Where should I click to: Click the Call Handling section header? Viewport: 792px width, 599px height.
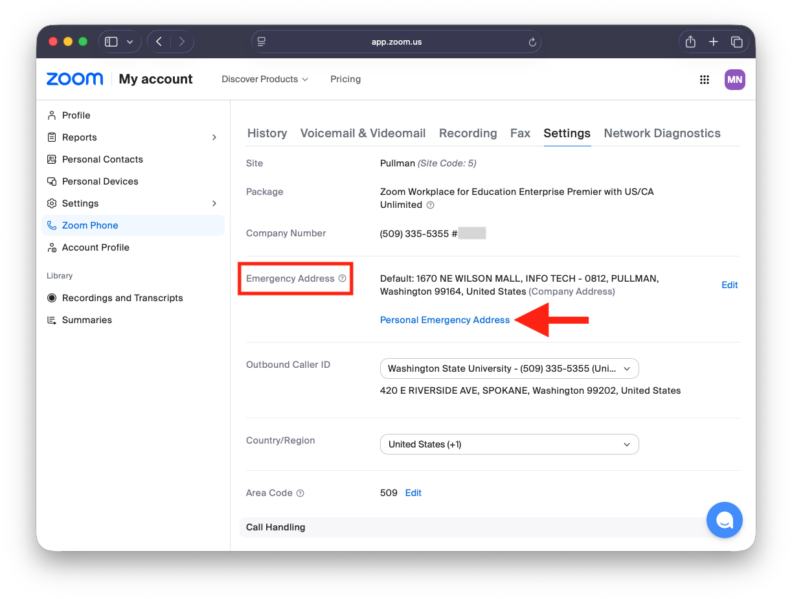tap(276, 527)
